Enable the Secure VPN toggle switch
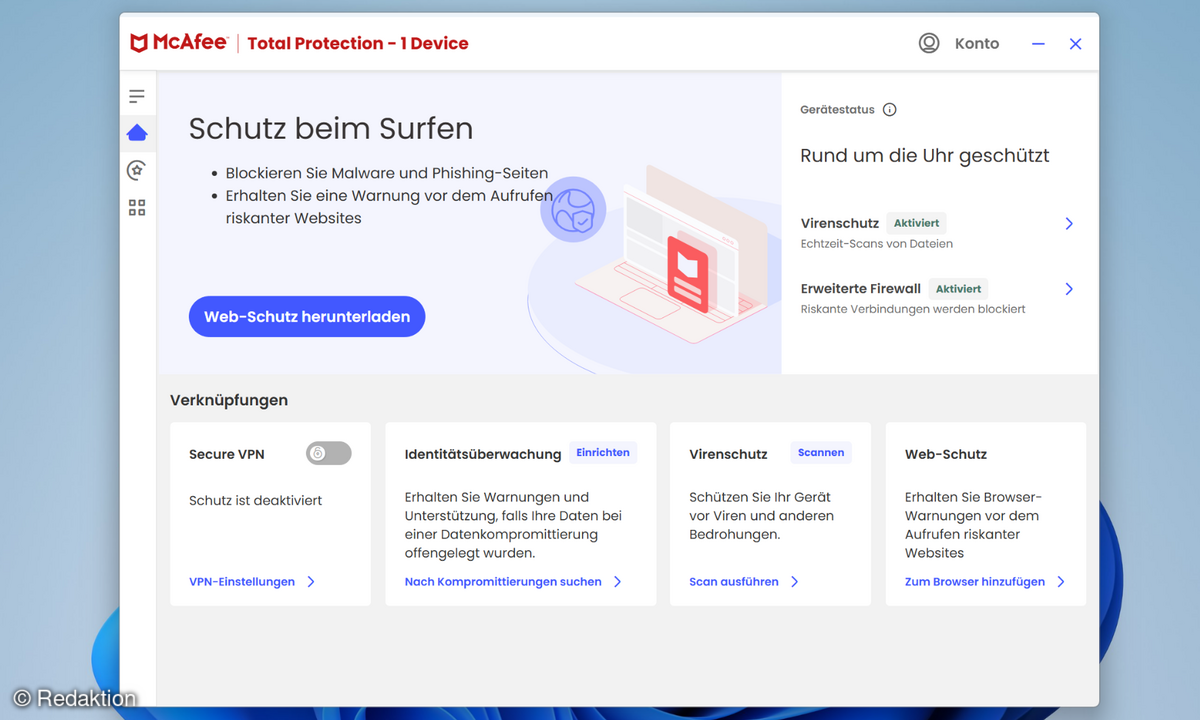This screenshot has height=720, width=1200. [328, 453]
